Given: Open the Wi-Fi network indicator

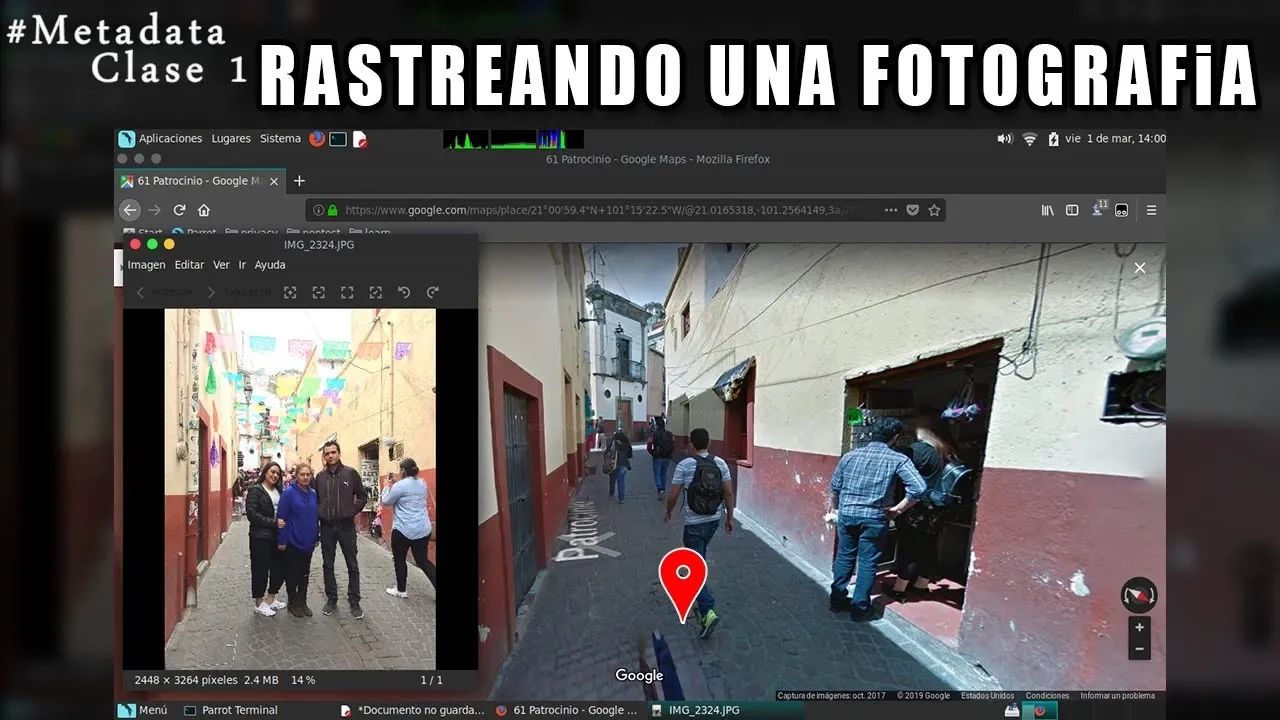Looking at the screenshot, I should (x=1029, y=139).
